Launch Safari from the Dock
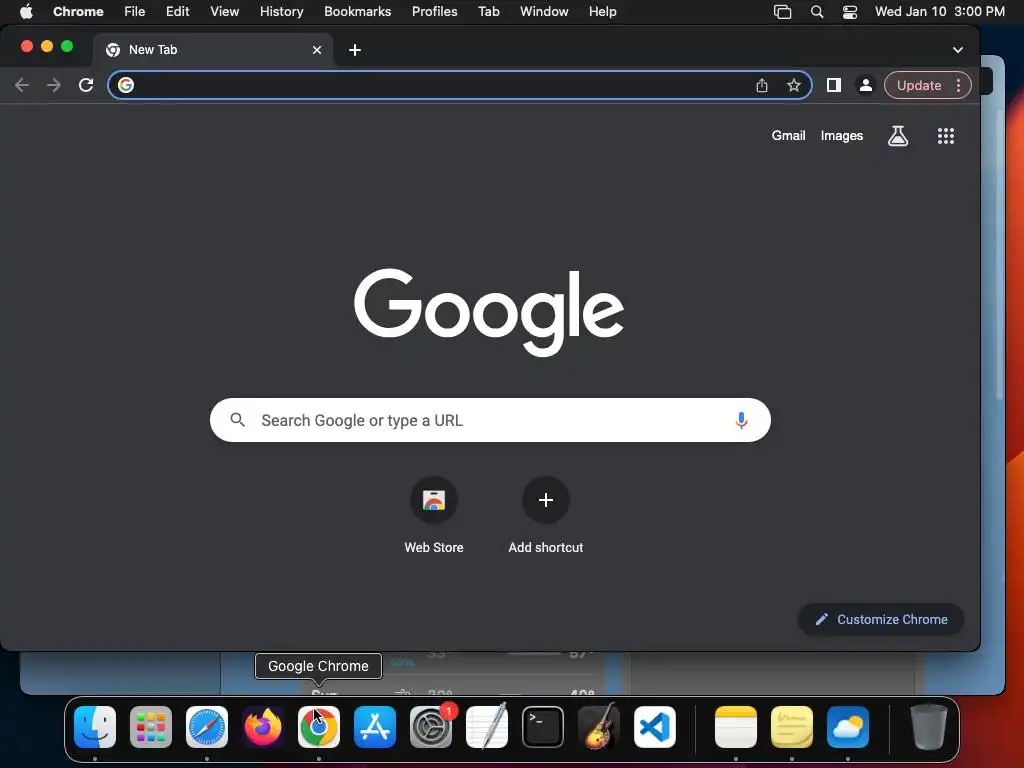The image size is (1024, 768). [x=206, y=727]
